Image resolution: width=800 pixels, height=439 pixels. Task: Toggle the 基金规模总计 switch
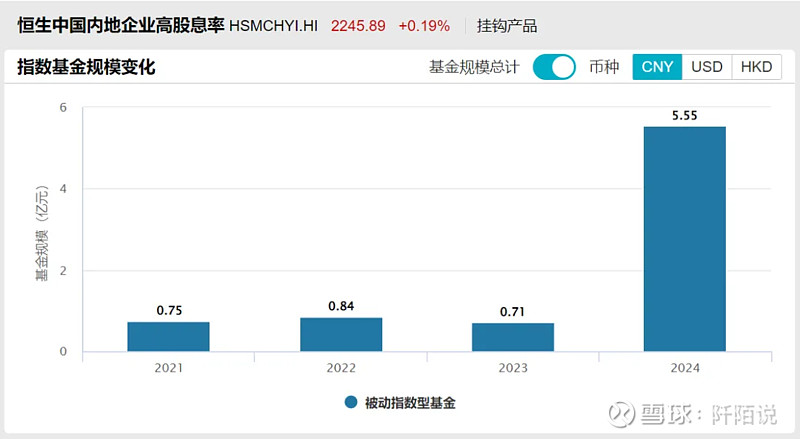[x=554, y=67]
